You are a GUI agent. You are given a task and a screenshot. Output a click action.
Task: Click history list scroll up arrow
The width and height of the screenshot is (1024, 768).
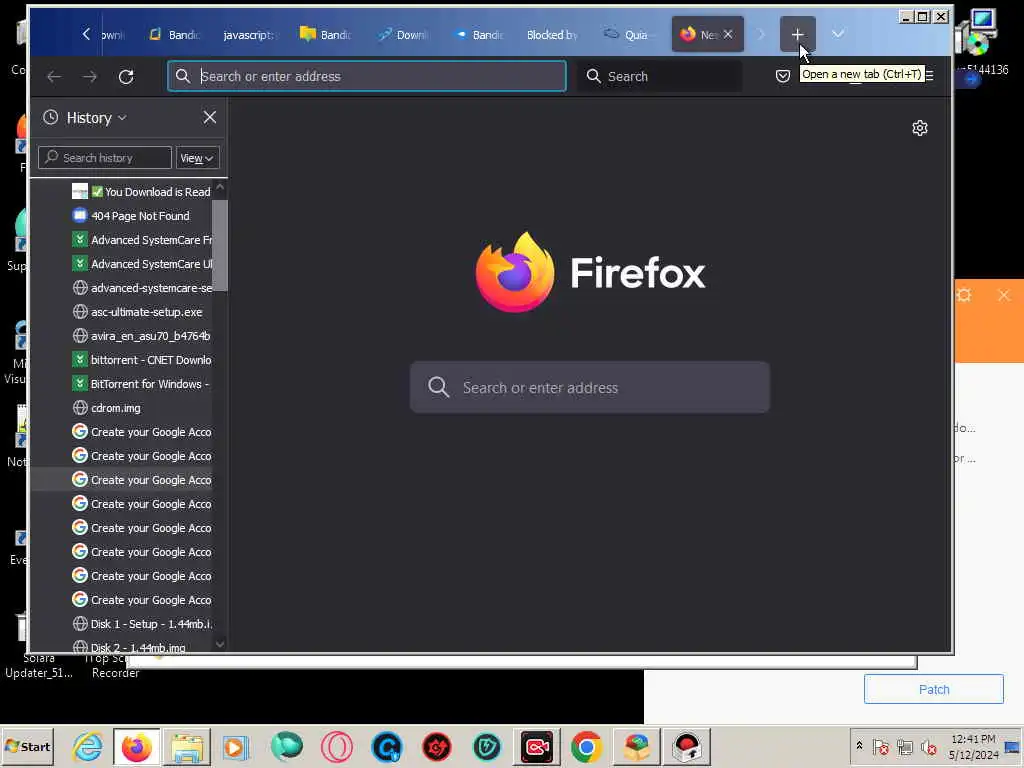pyautogui.click(x=220, y=187)
